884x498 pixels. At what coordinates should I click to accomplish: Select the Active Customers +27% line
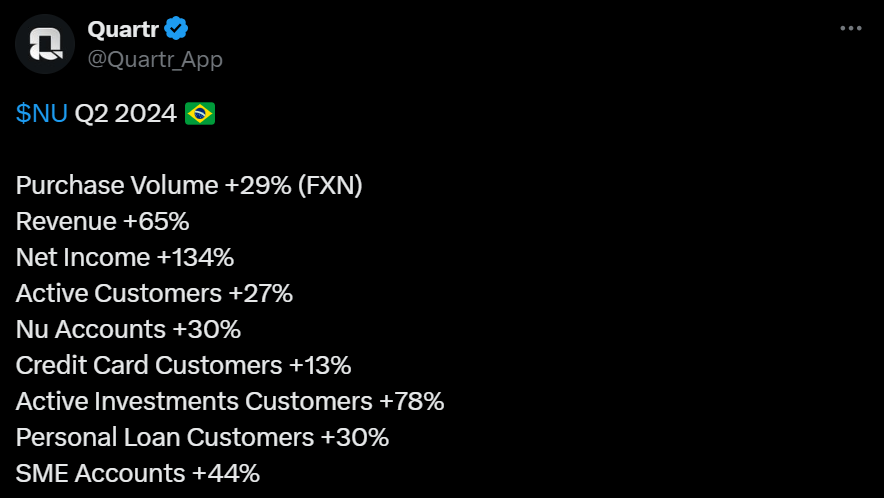click(154, 293)
